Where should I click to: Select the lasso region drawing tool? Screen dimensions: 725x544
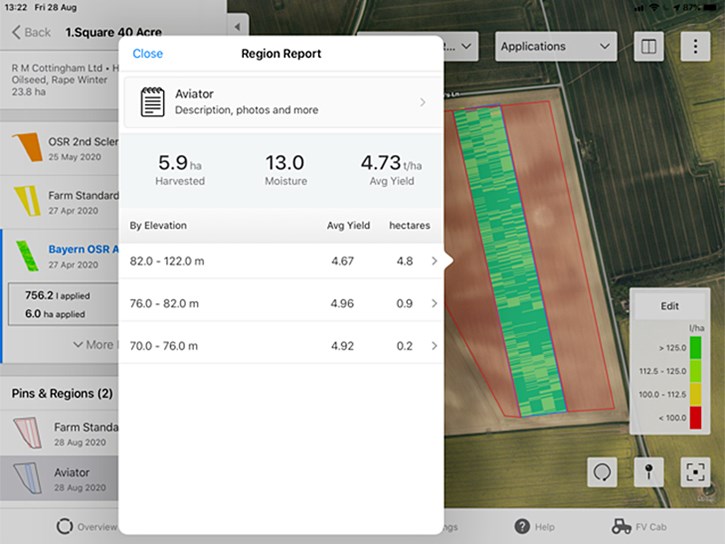tap(602, 472)
